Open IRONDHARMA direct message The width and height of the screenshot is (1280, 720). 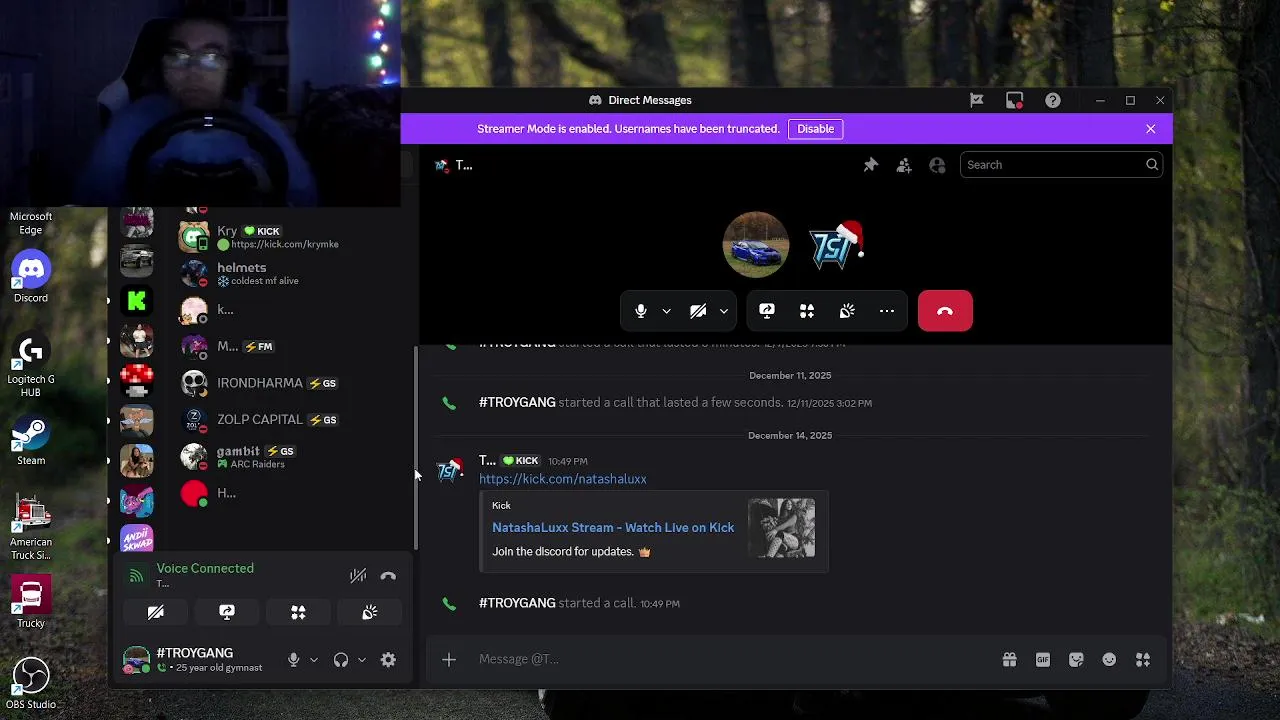(x=290, y=383)
